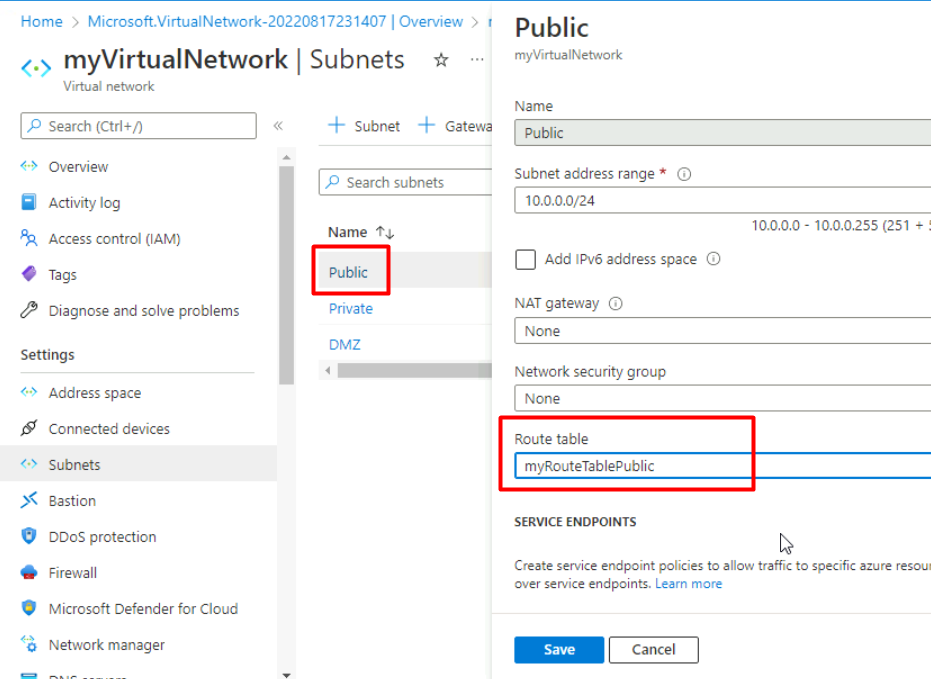Click the Name field containing Public

723,133
